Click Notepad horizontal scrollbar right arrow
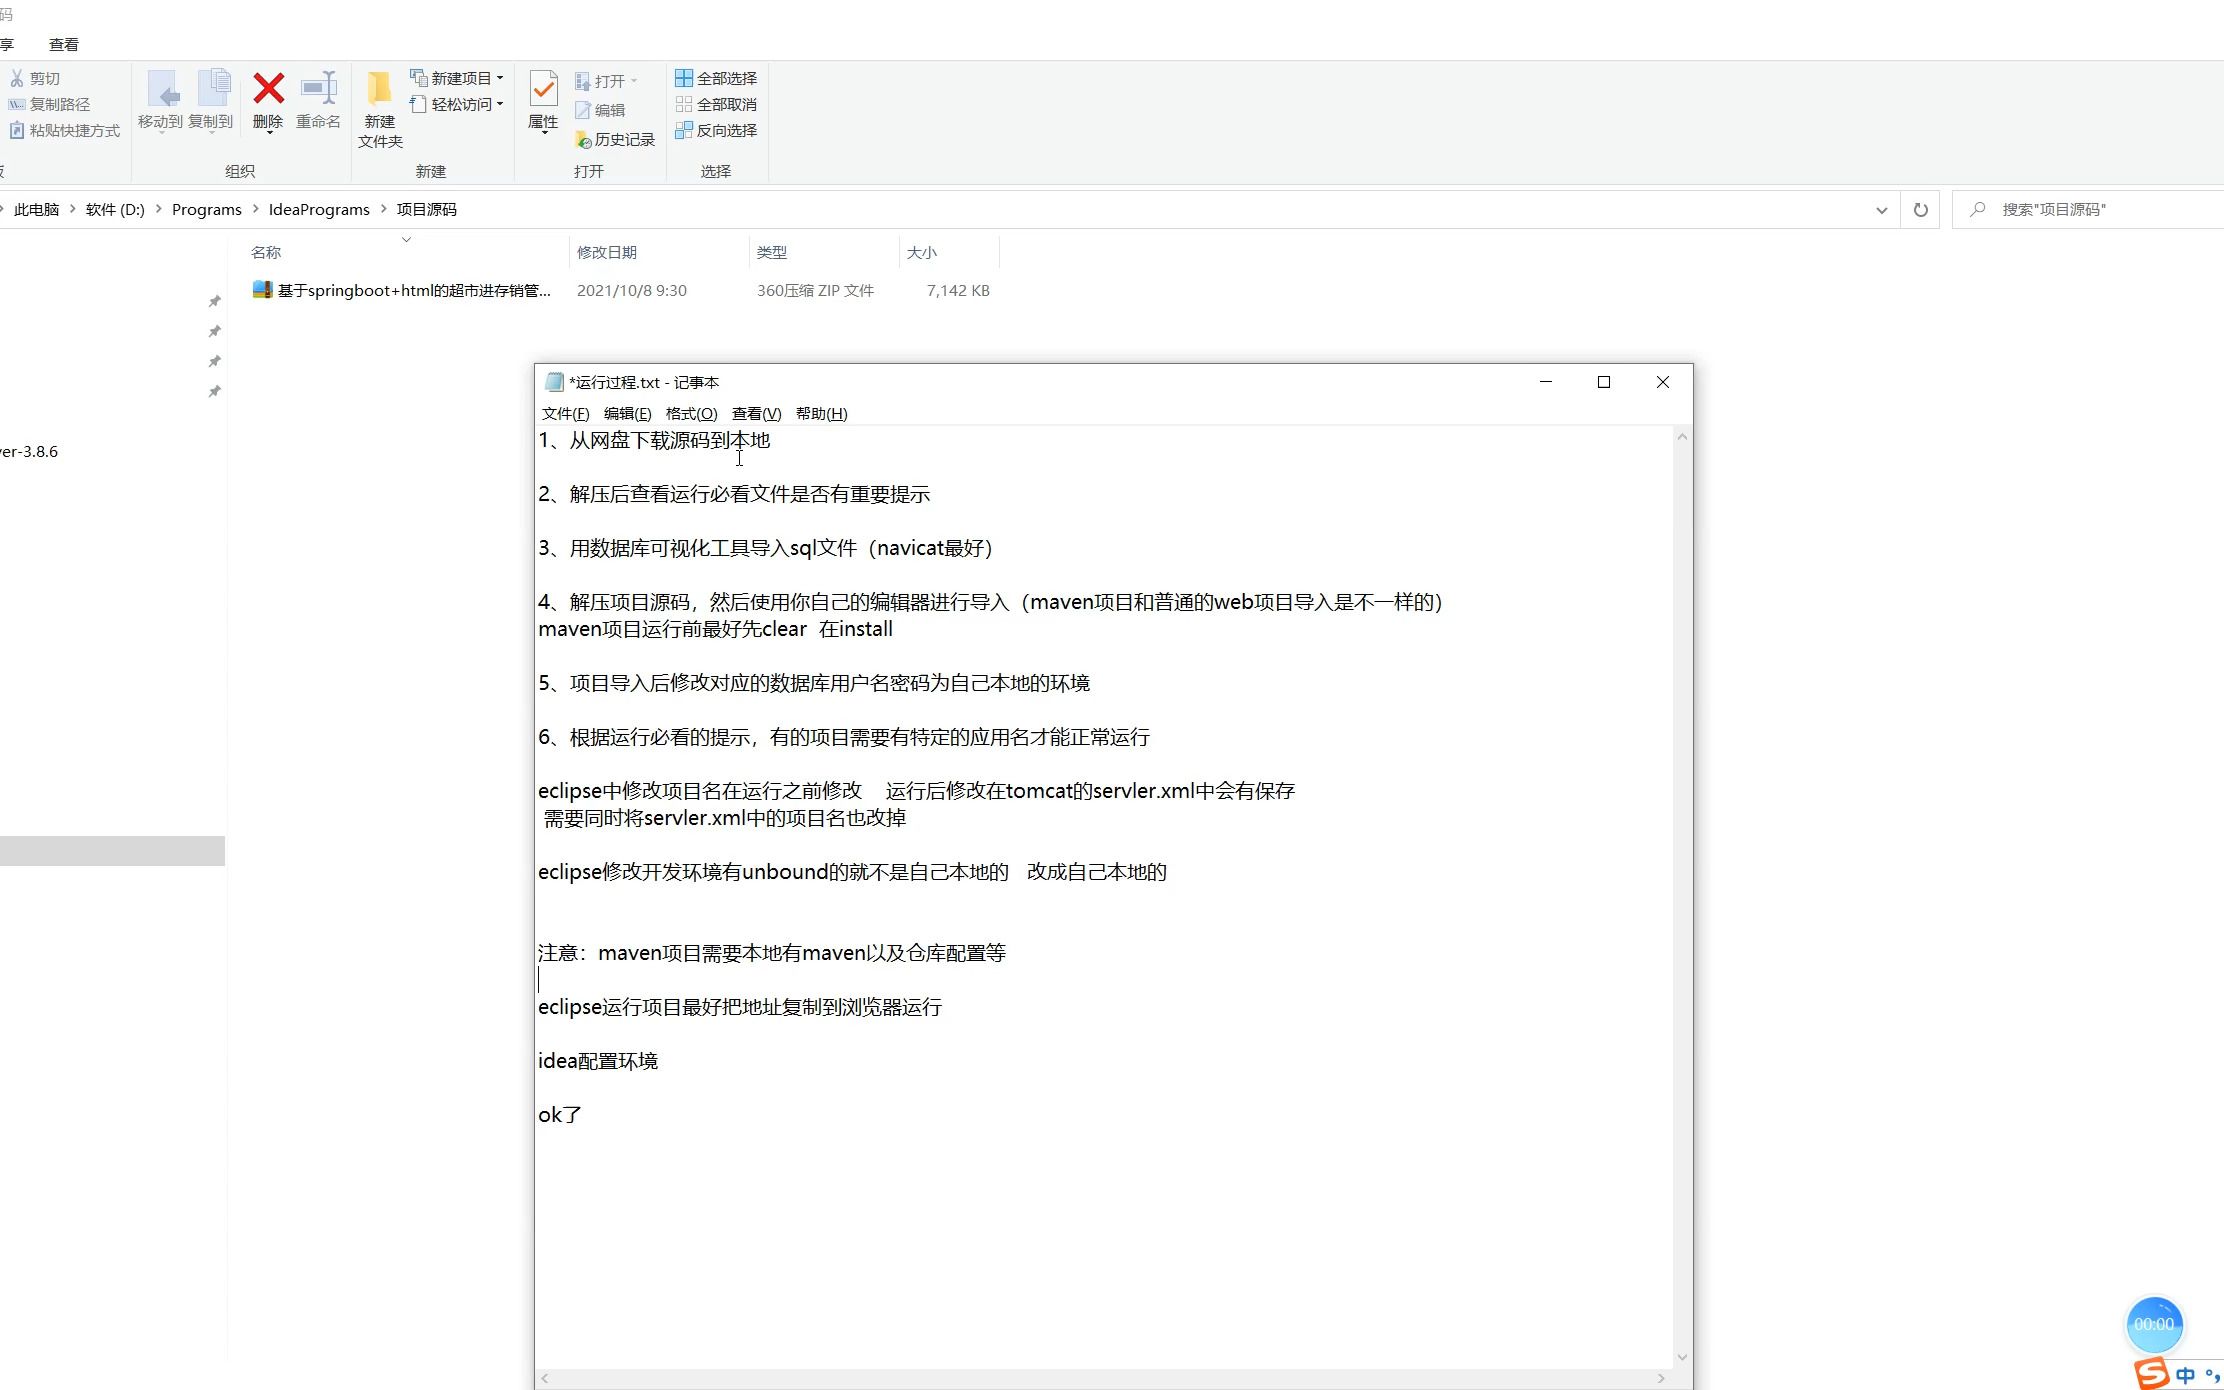The height and width of the screenshot is (1390, 2224). (1661, 1379)
